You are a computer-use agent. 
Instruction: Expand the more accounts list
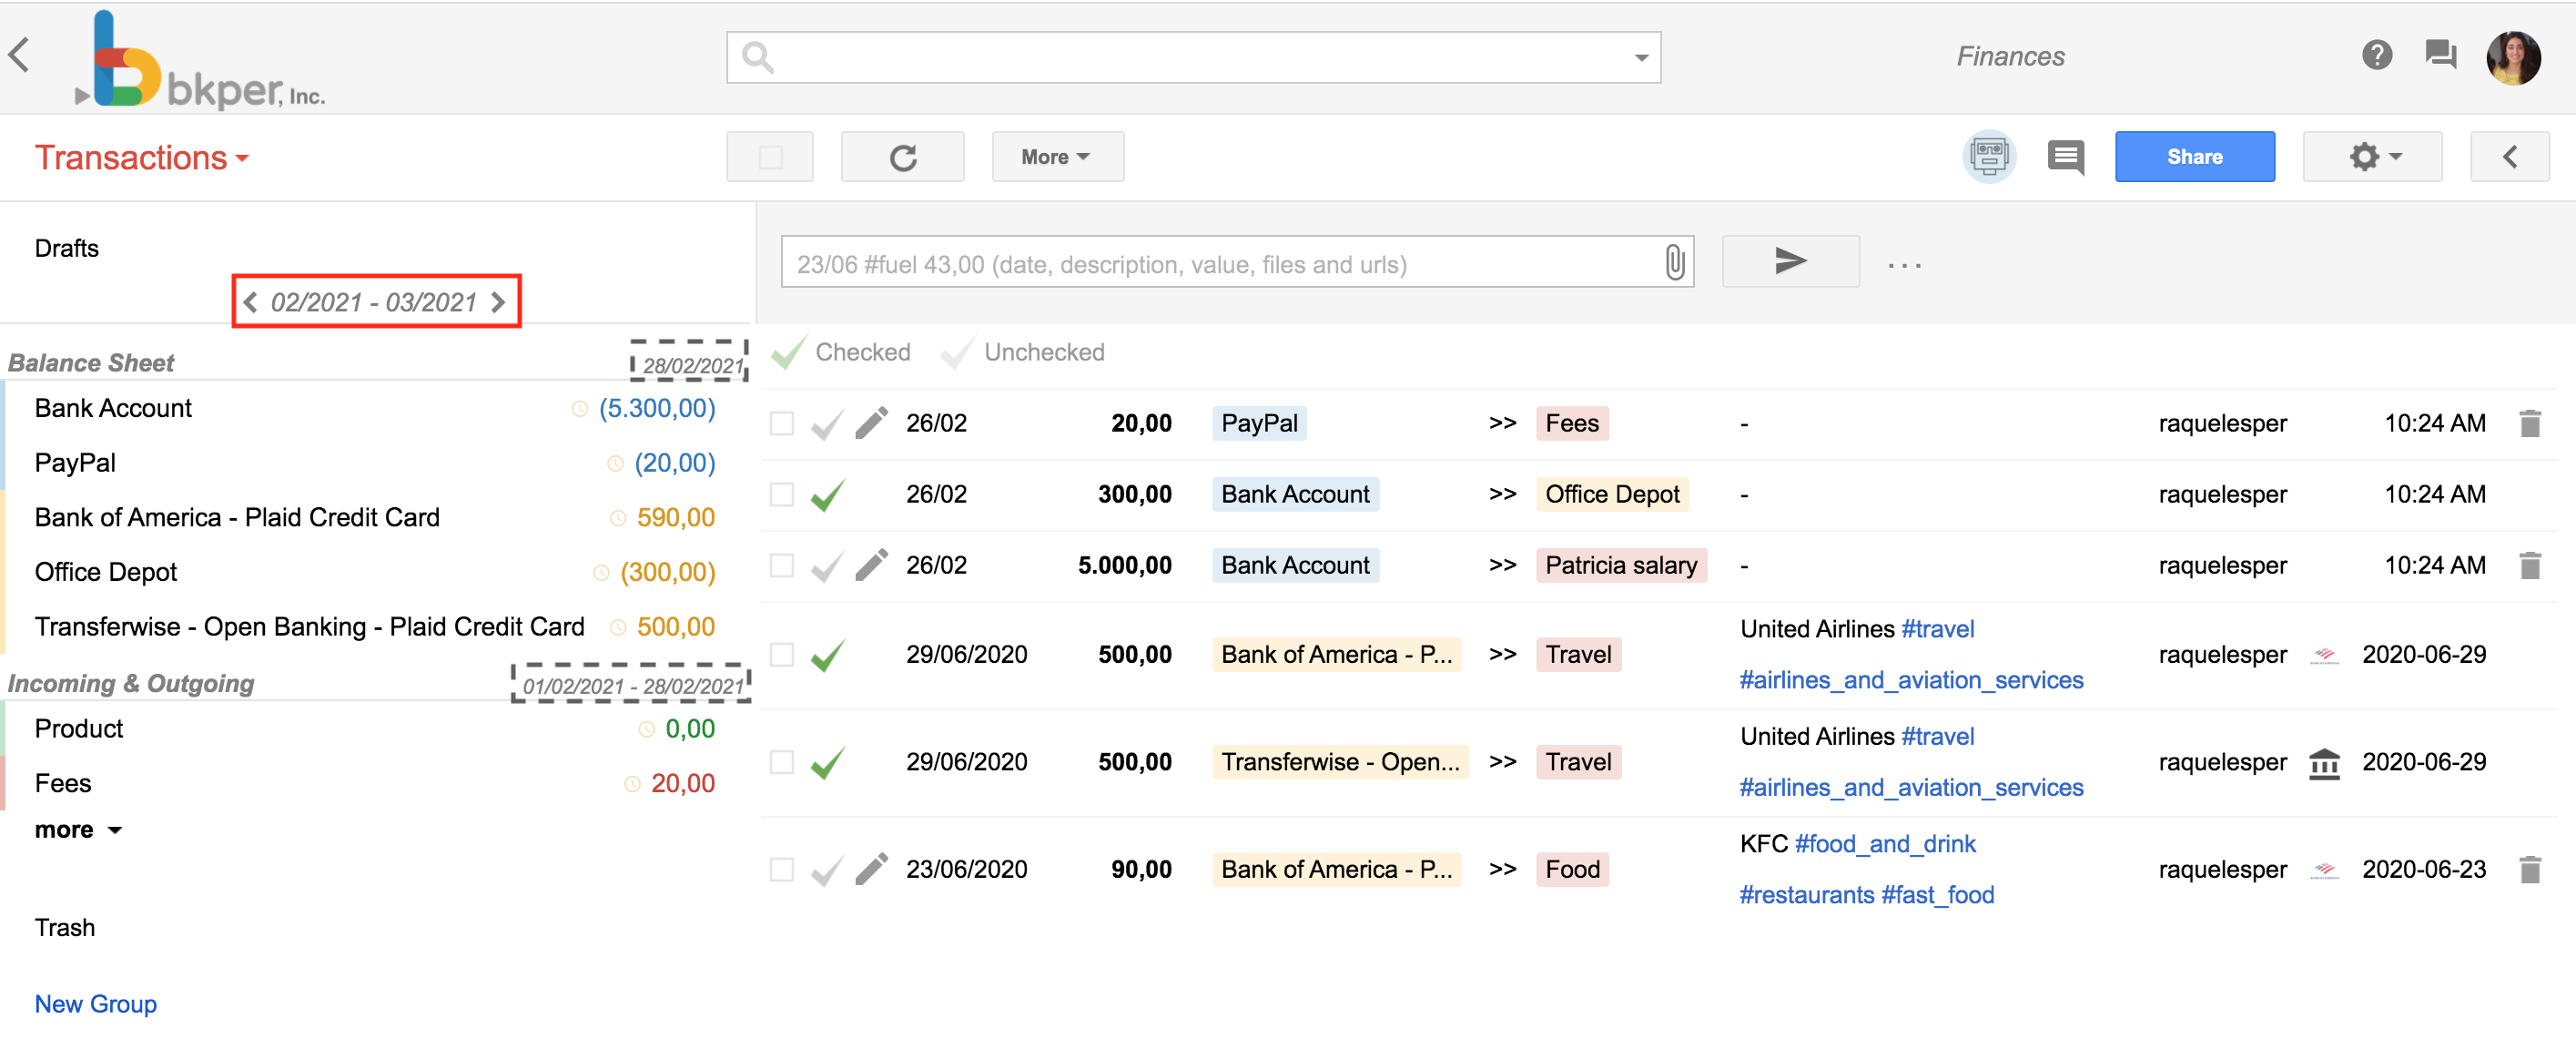(x=79, y=829)
